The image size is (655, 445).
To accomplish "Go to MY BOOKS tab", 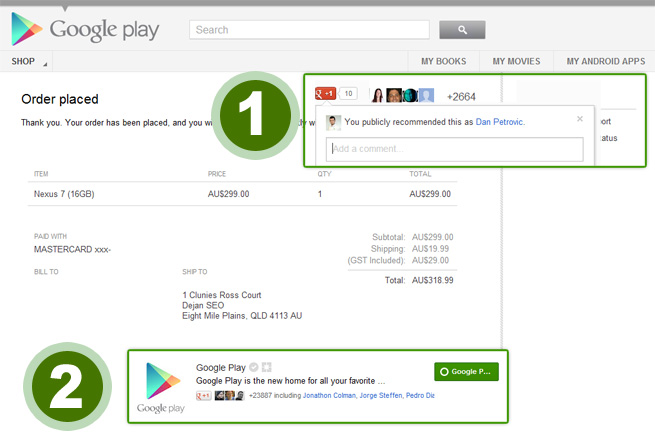I will [444, 61].
